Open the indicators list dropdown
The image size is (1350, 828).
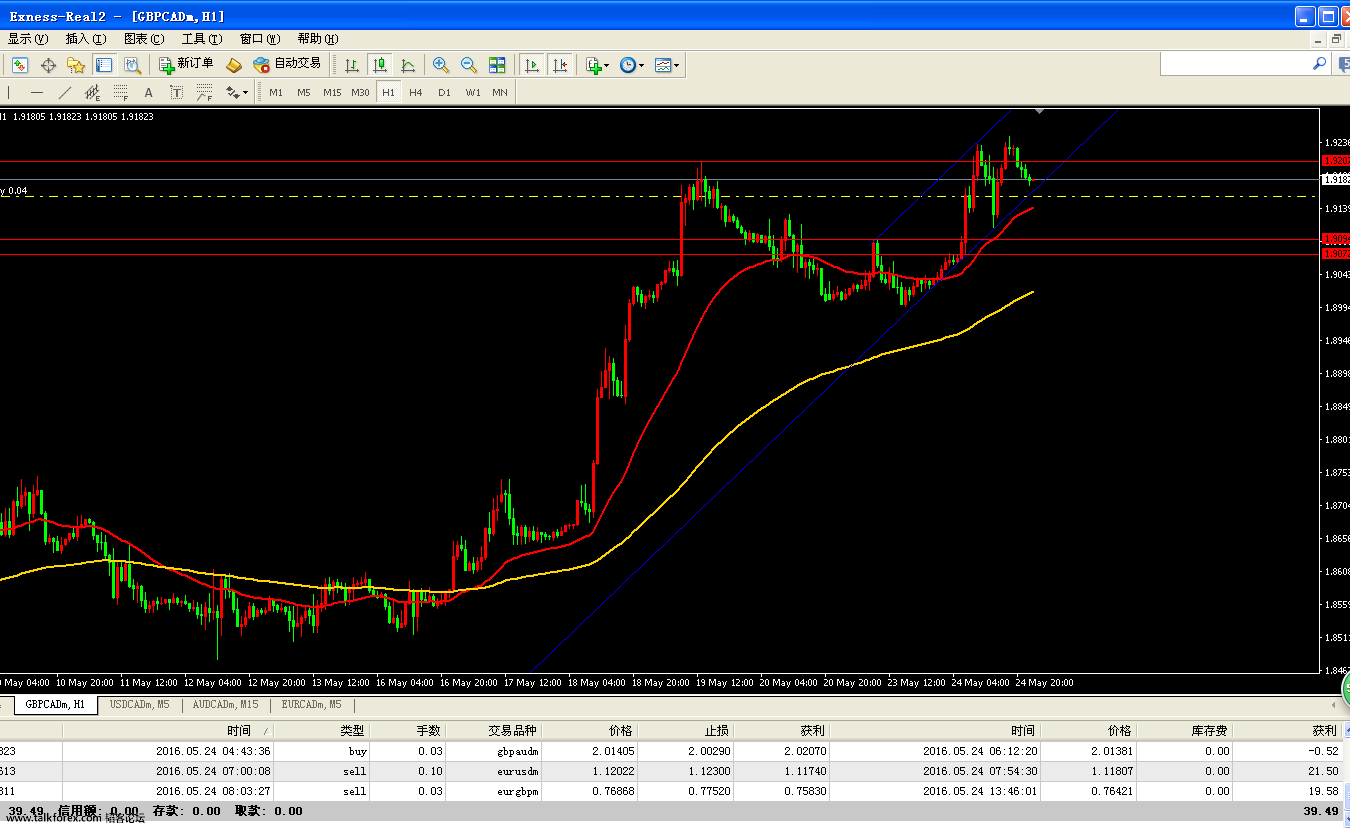[598, 65]
